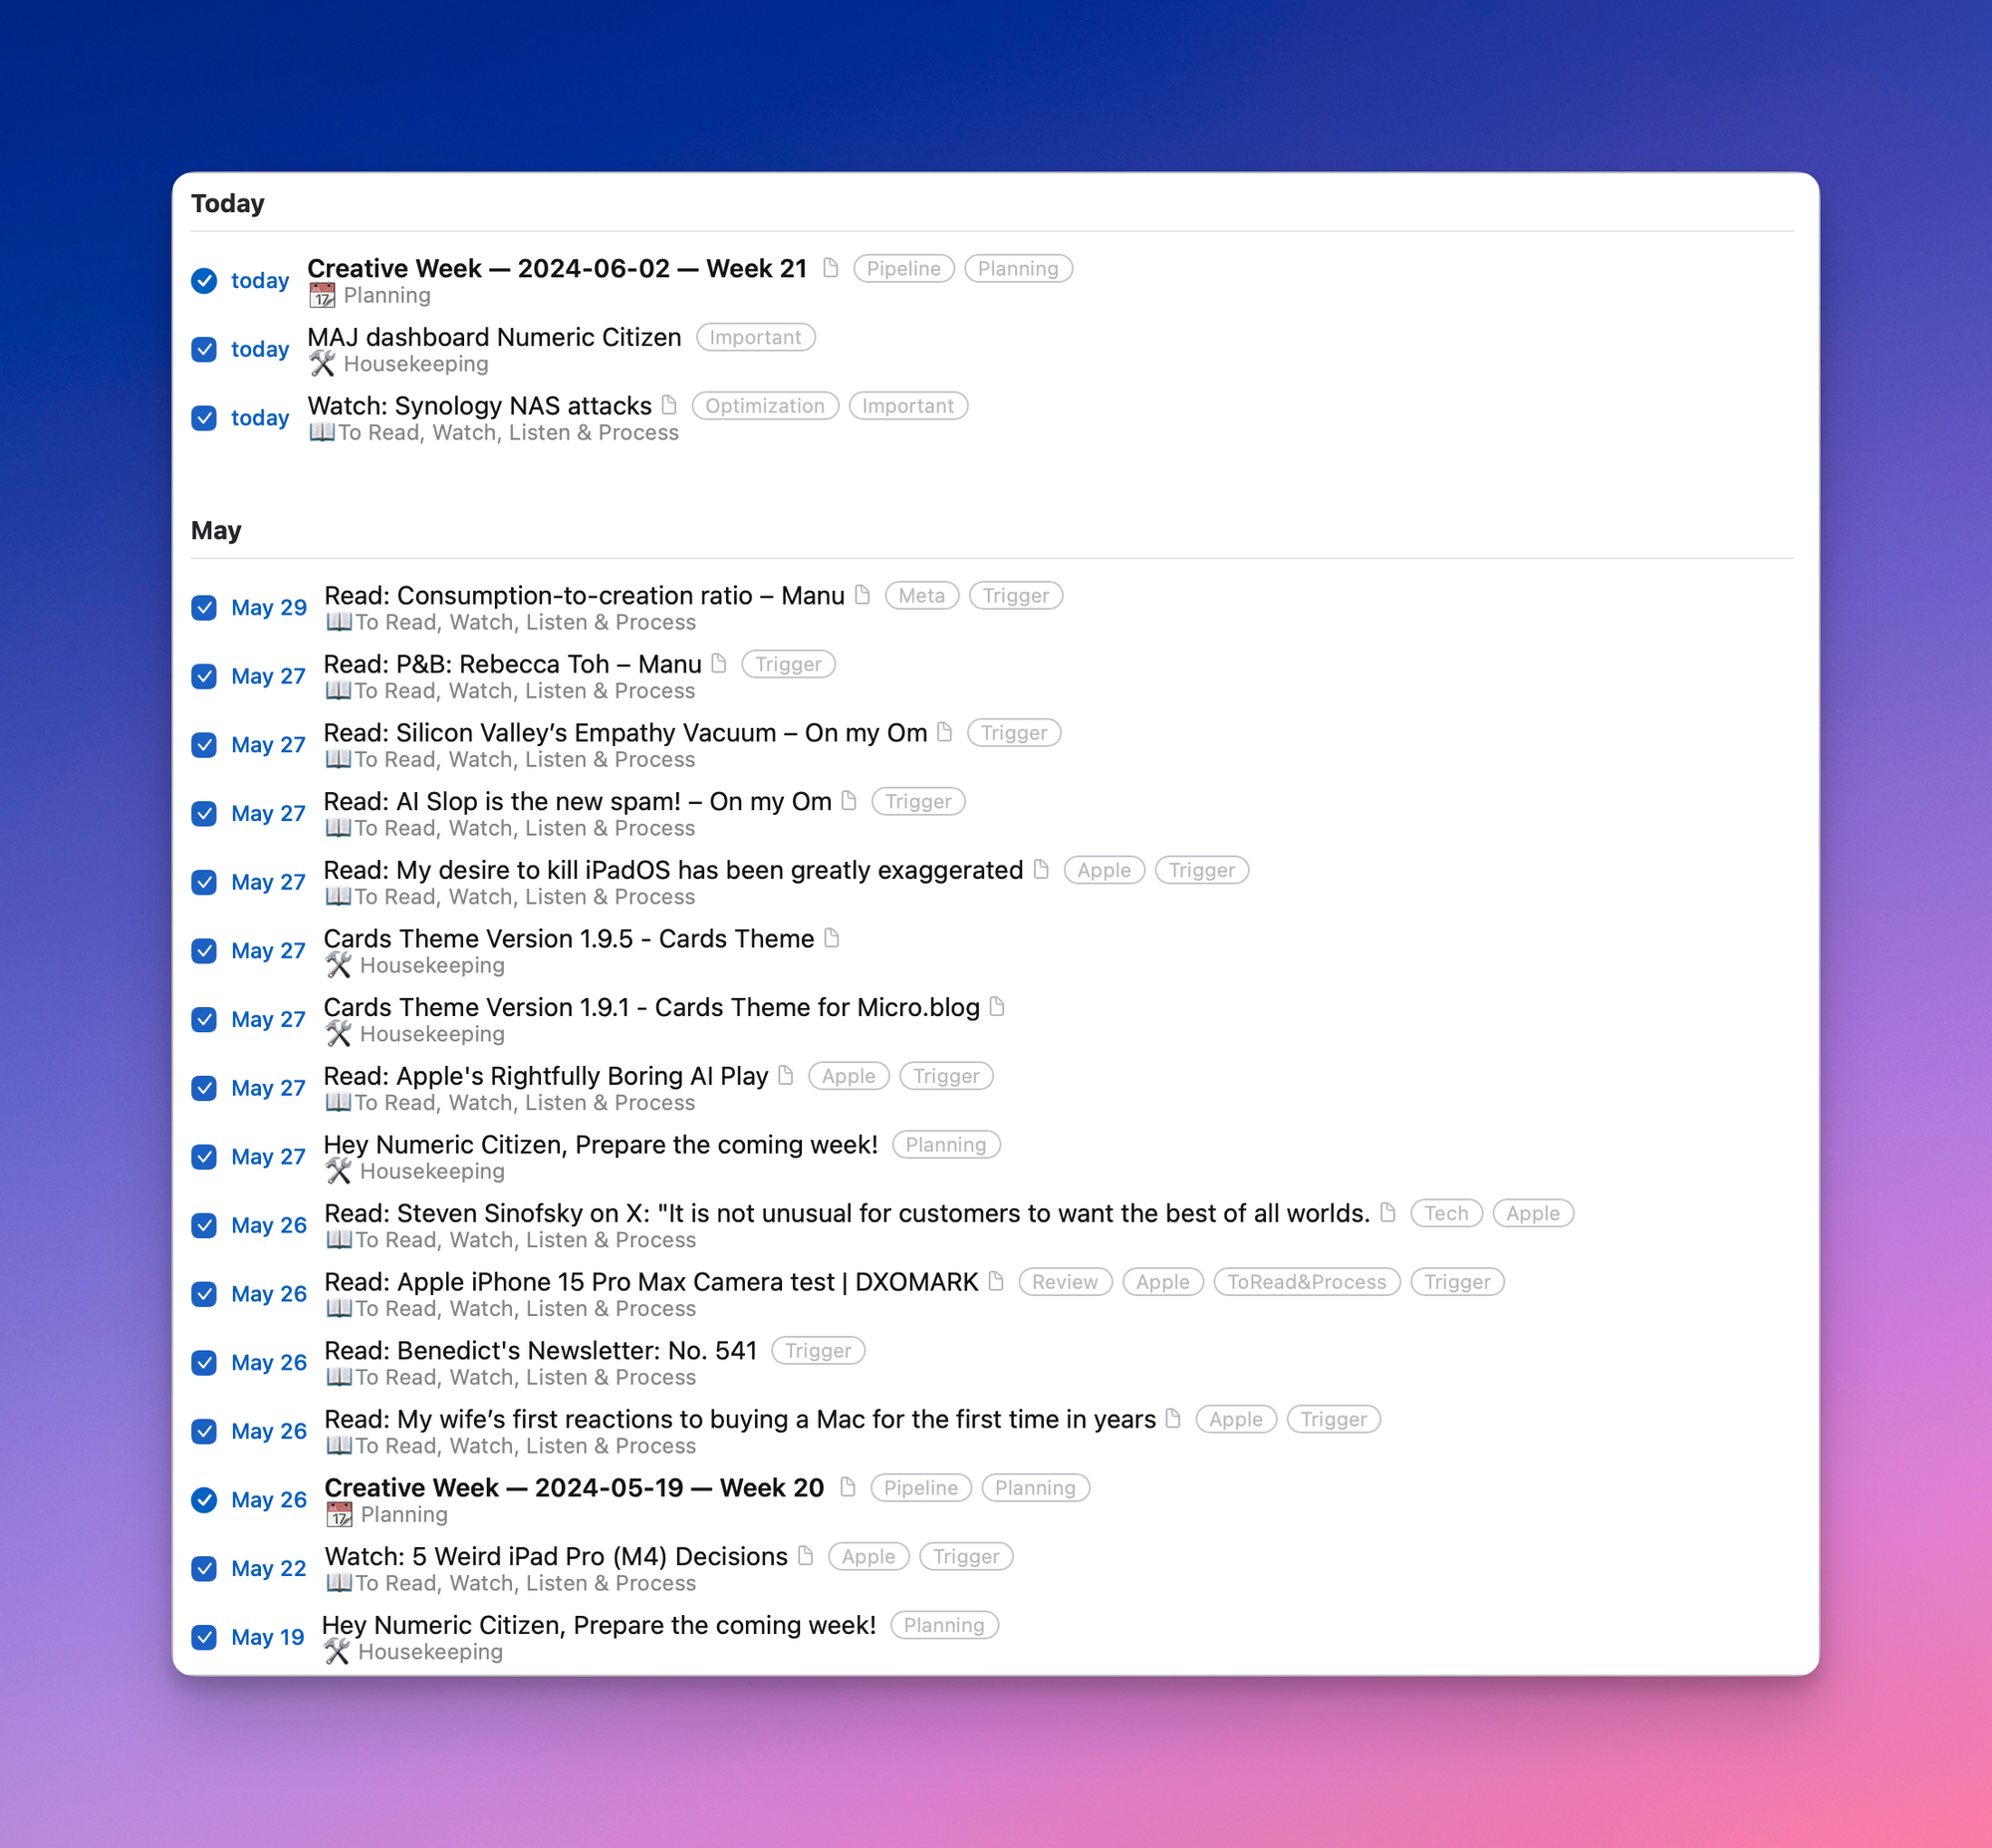Click the May 29 date label
The height and width of the screenshot is (1848, 1992).
pyautogui.click(x=268, y=607)
